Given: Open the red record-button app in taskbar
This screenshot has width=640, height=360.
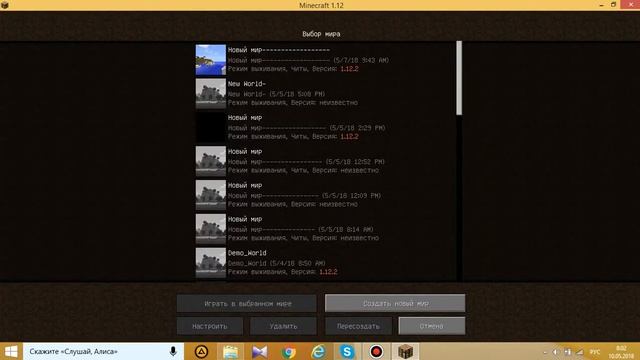Looking at the screenshot, I should click(x=376, y=351).
